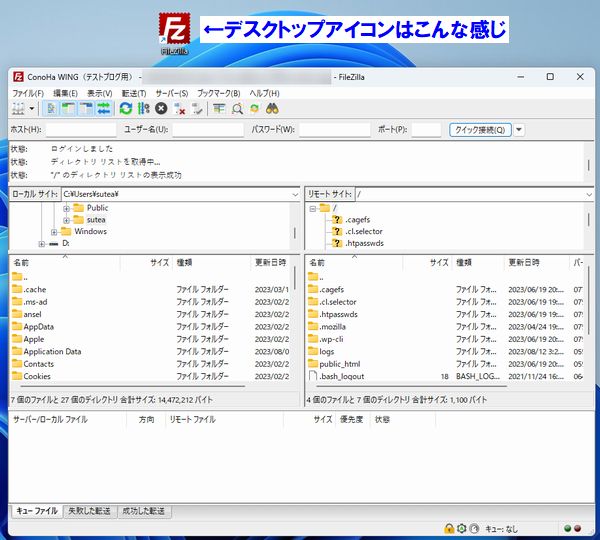Expand the Windows folder in local tree
Screen dimensions: 600x540
(54, 232)
